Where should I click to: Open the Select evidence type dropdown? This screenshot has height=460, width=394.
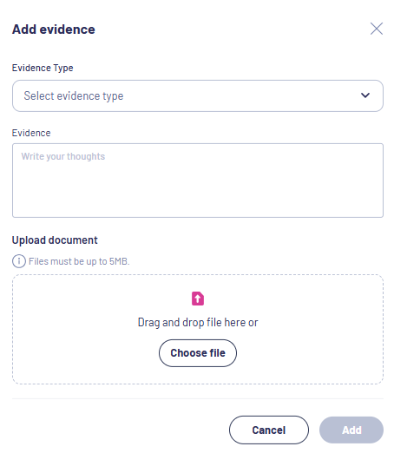tap(198, 96)
